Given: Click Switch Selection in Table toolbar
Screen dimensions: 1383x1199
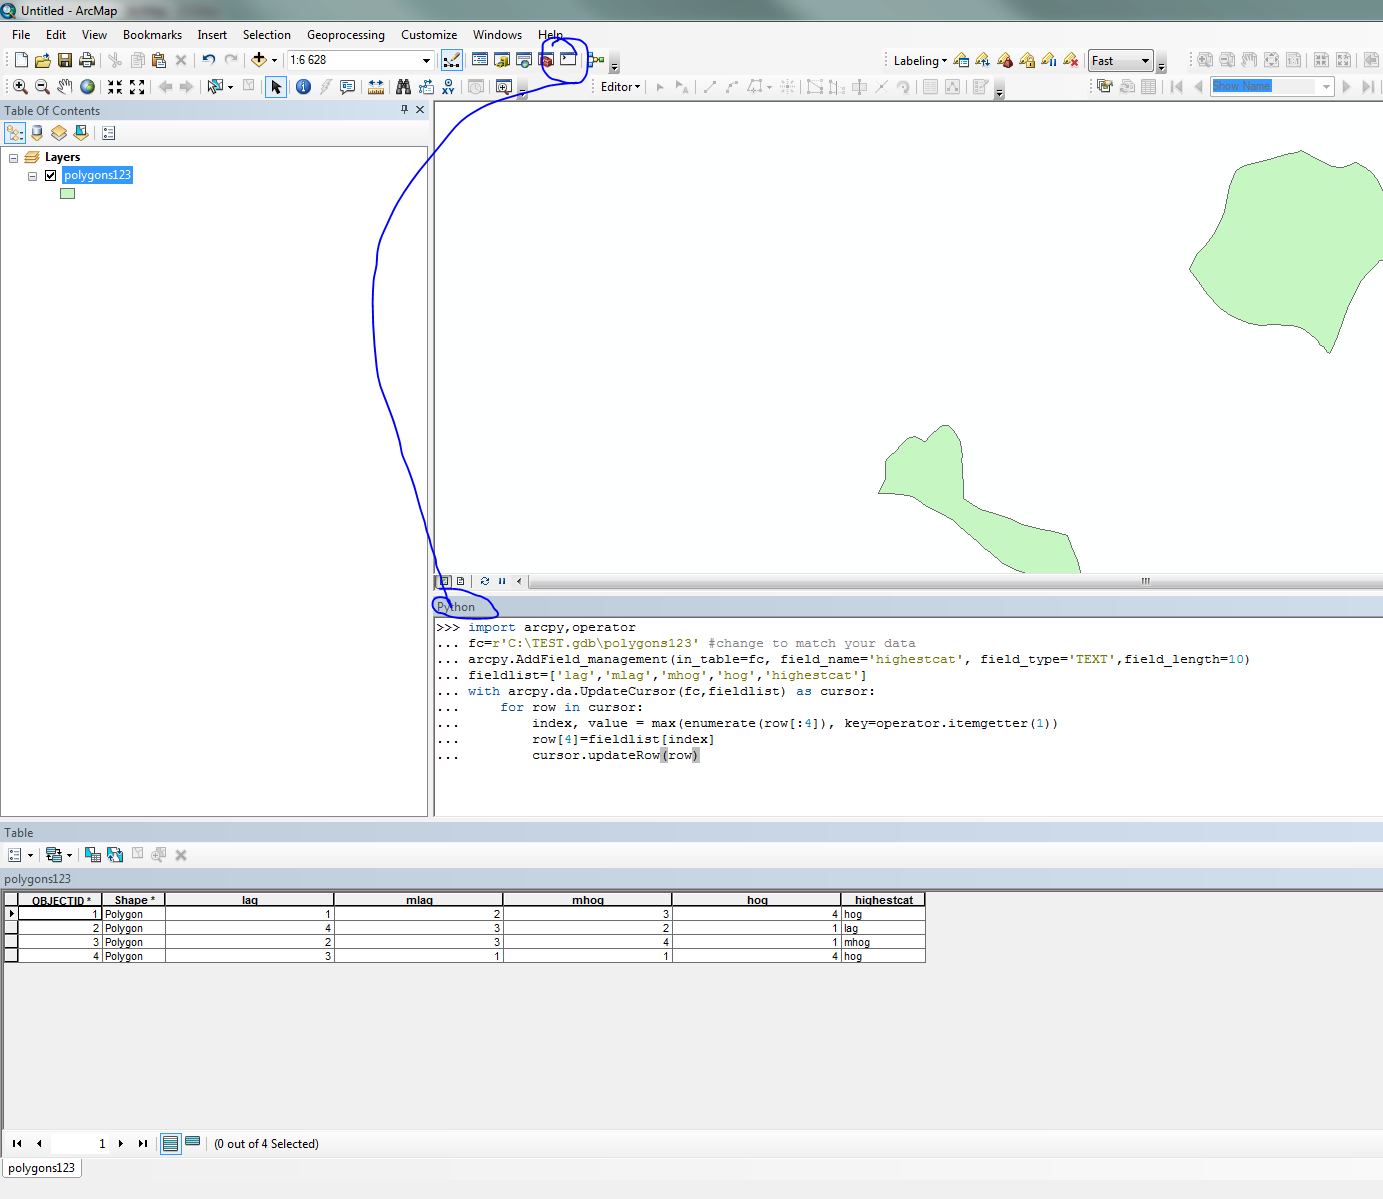Looking at the screenshot, I should pos(115,855).
